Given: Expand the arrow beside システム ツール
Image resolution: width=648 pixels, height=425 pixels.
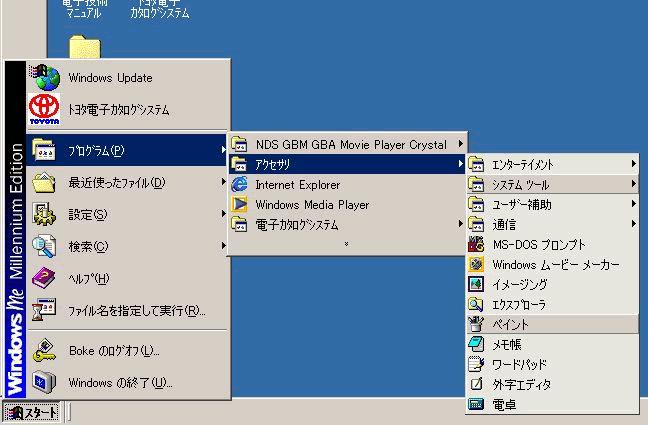Looking at the screenshot, I should pos(634,184).
